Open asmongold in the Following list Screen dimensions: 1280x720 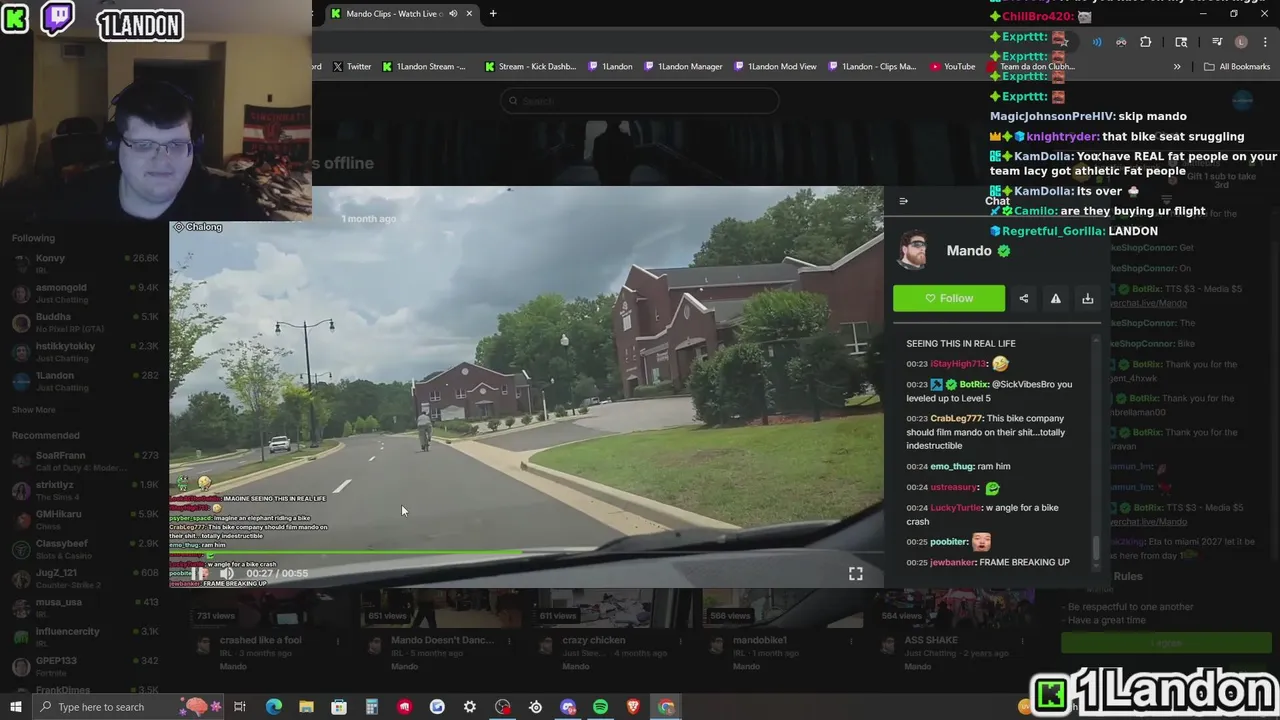[85, 293]
